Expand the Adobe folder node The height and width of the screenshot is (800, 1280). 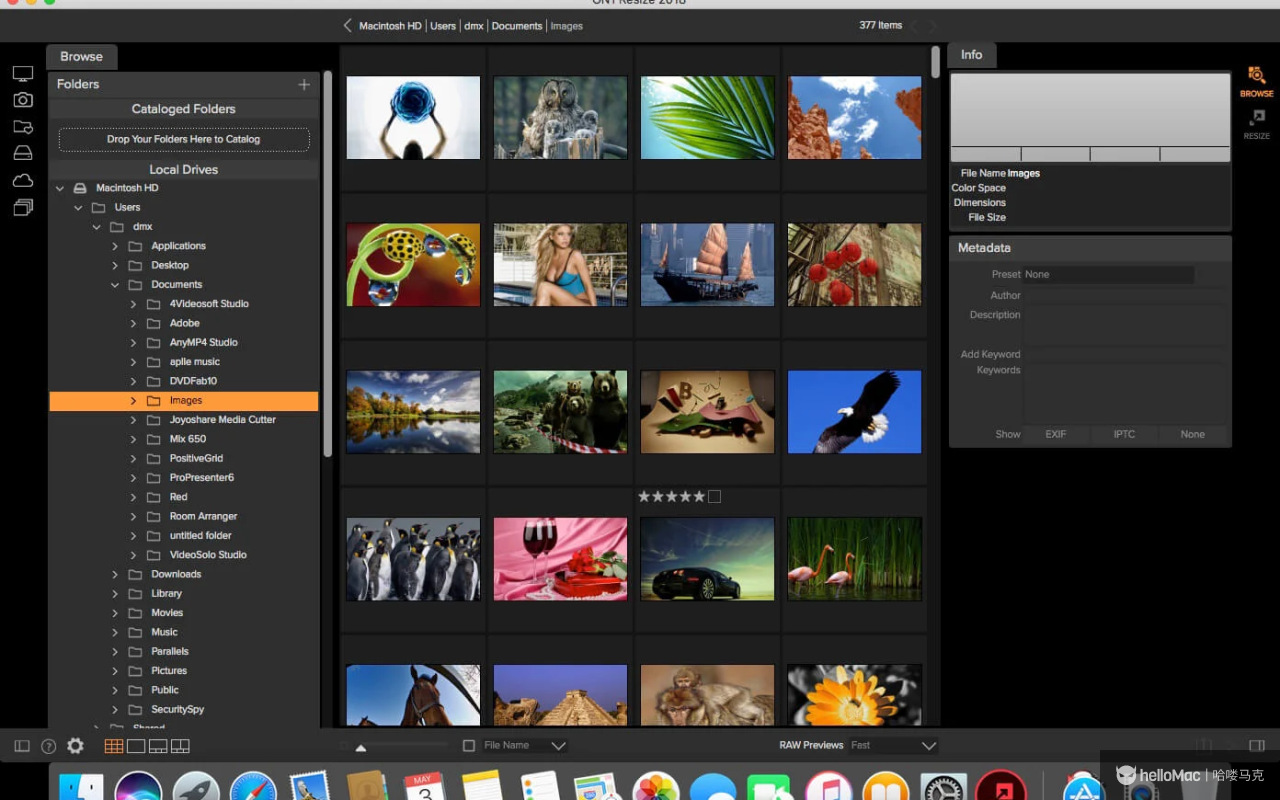pyautogui.click(x=133, y=323)
